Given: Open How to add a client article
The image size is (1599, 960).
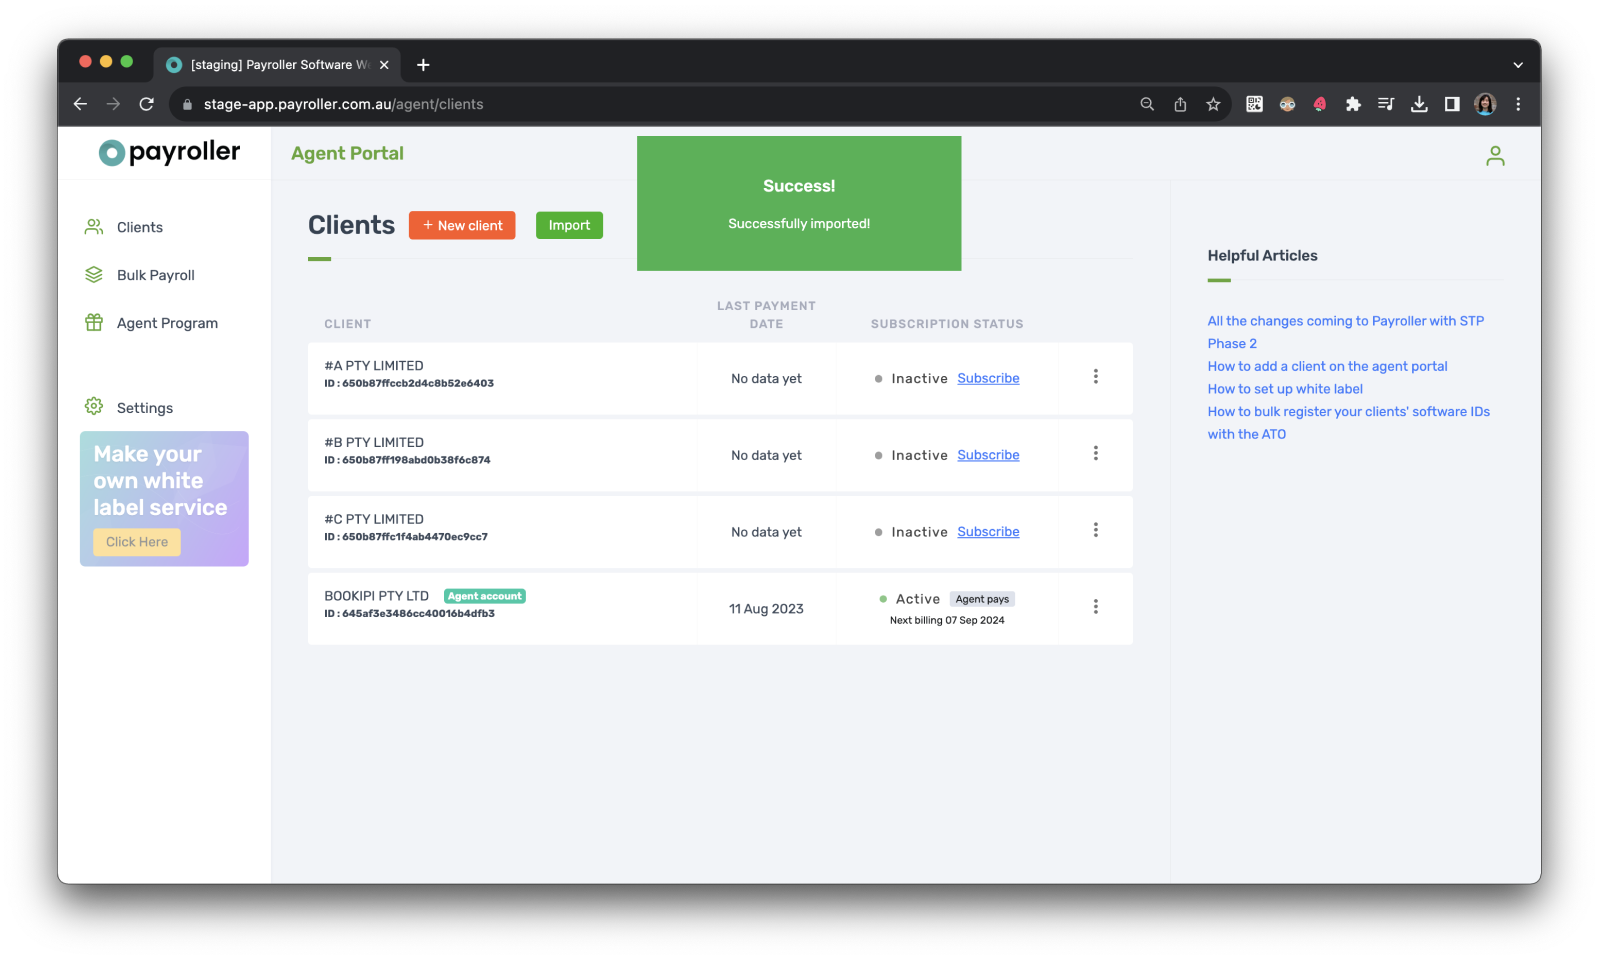Looking at the screenshot, I should click(1327, 366).
